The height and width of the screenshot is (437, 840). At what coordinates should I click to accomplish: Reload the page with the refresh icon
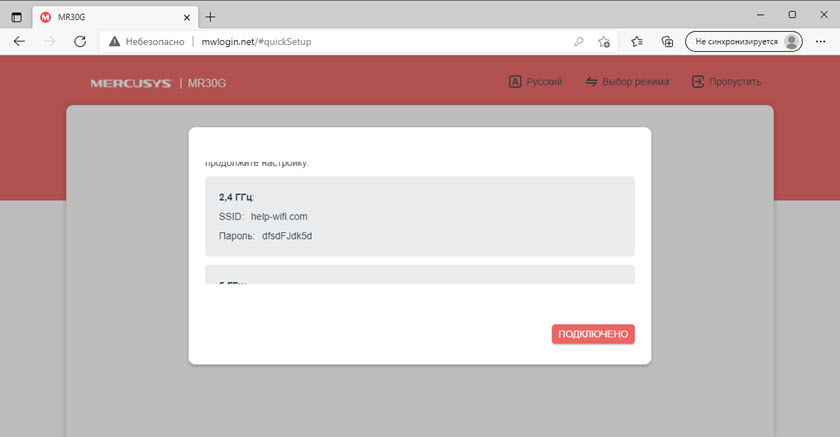click(x=80, y=41)
